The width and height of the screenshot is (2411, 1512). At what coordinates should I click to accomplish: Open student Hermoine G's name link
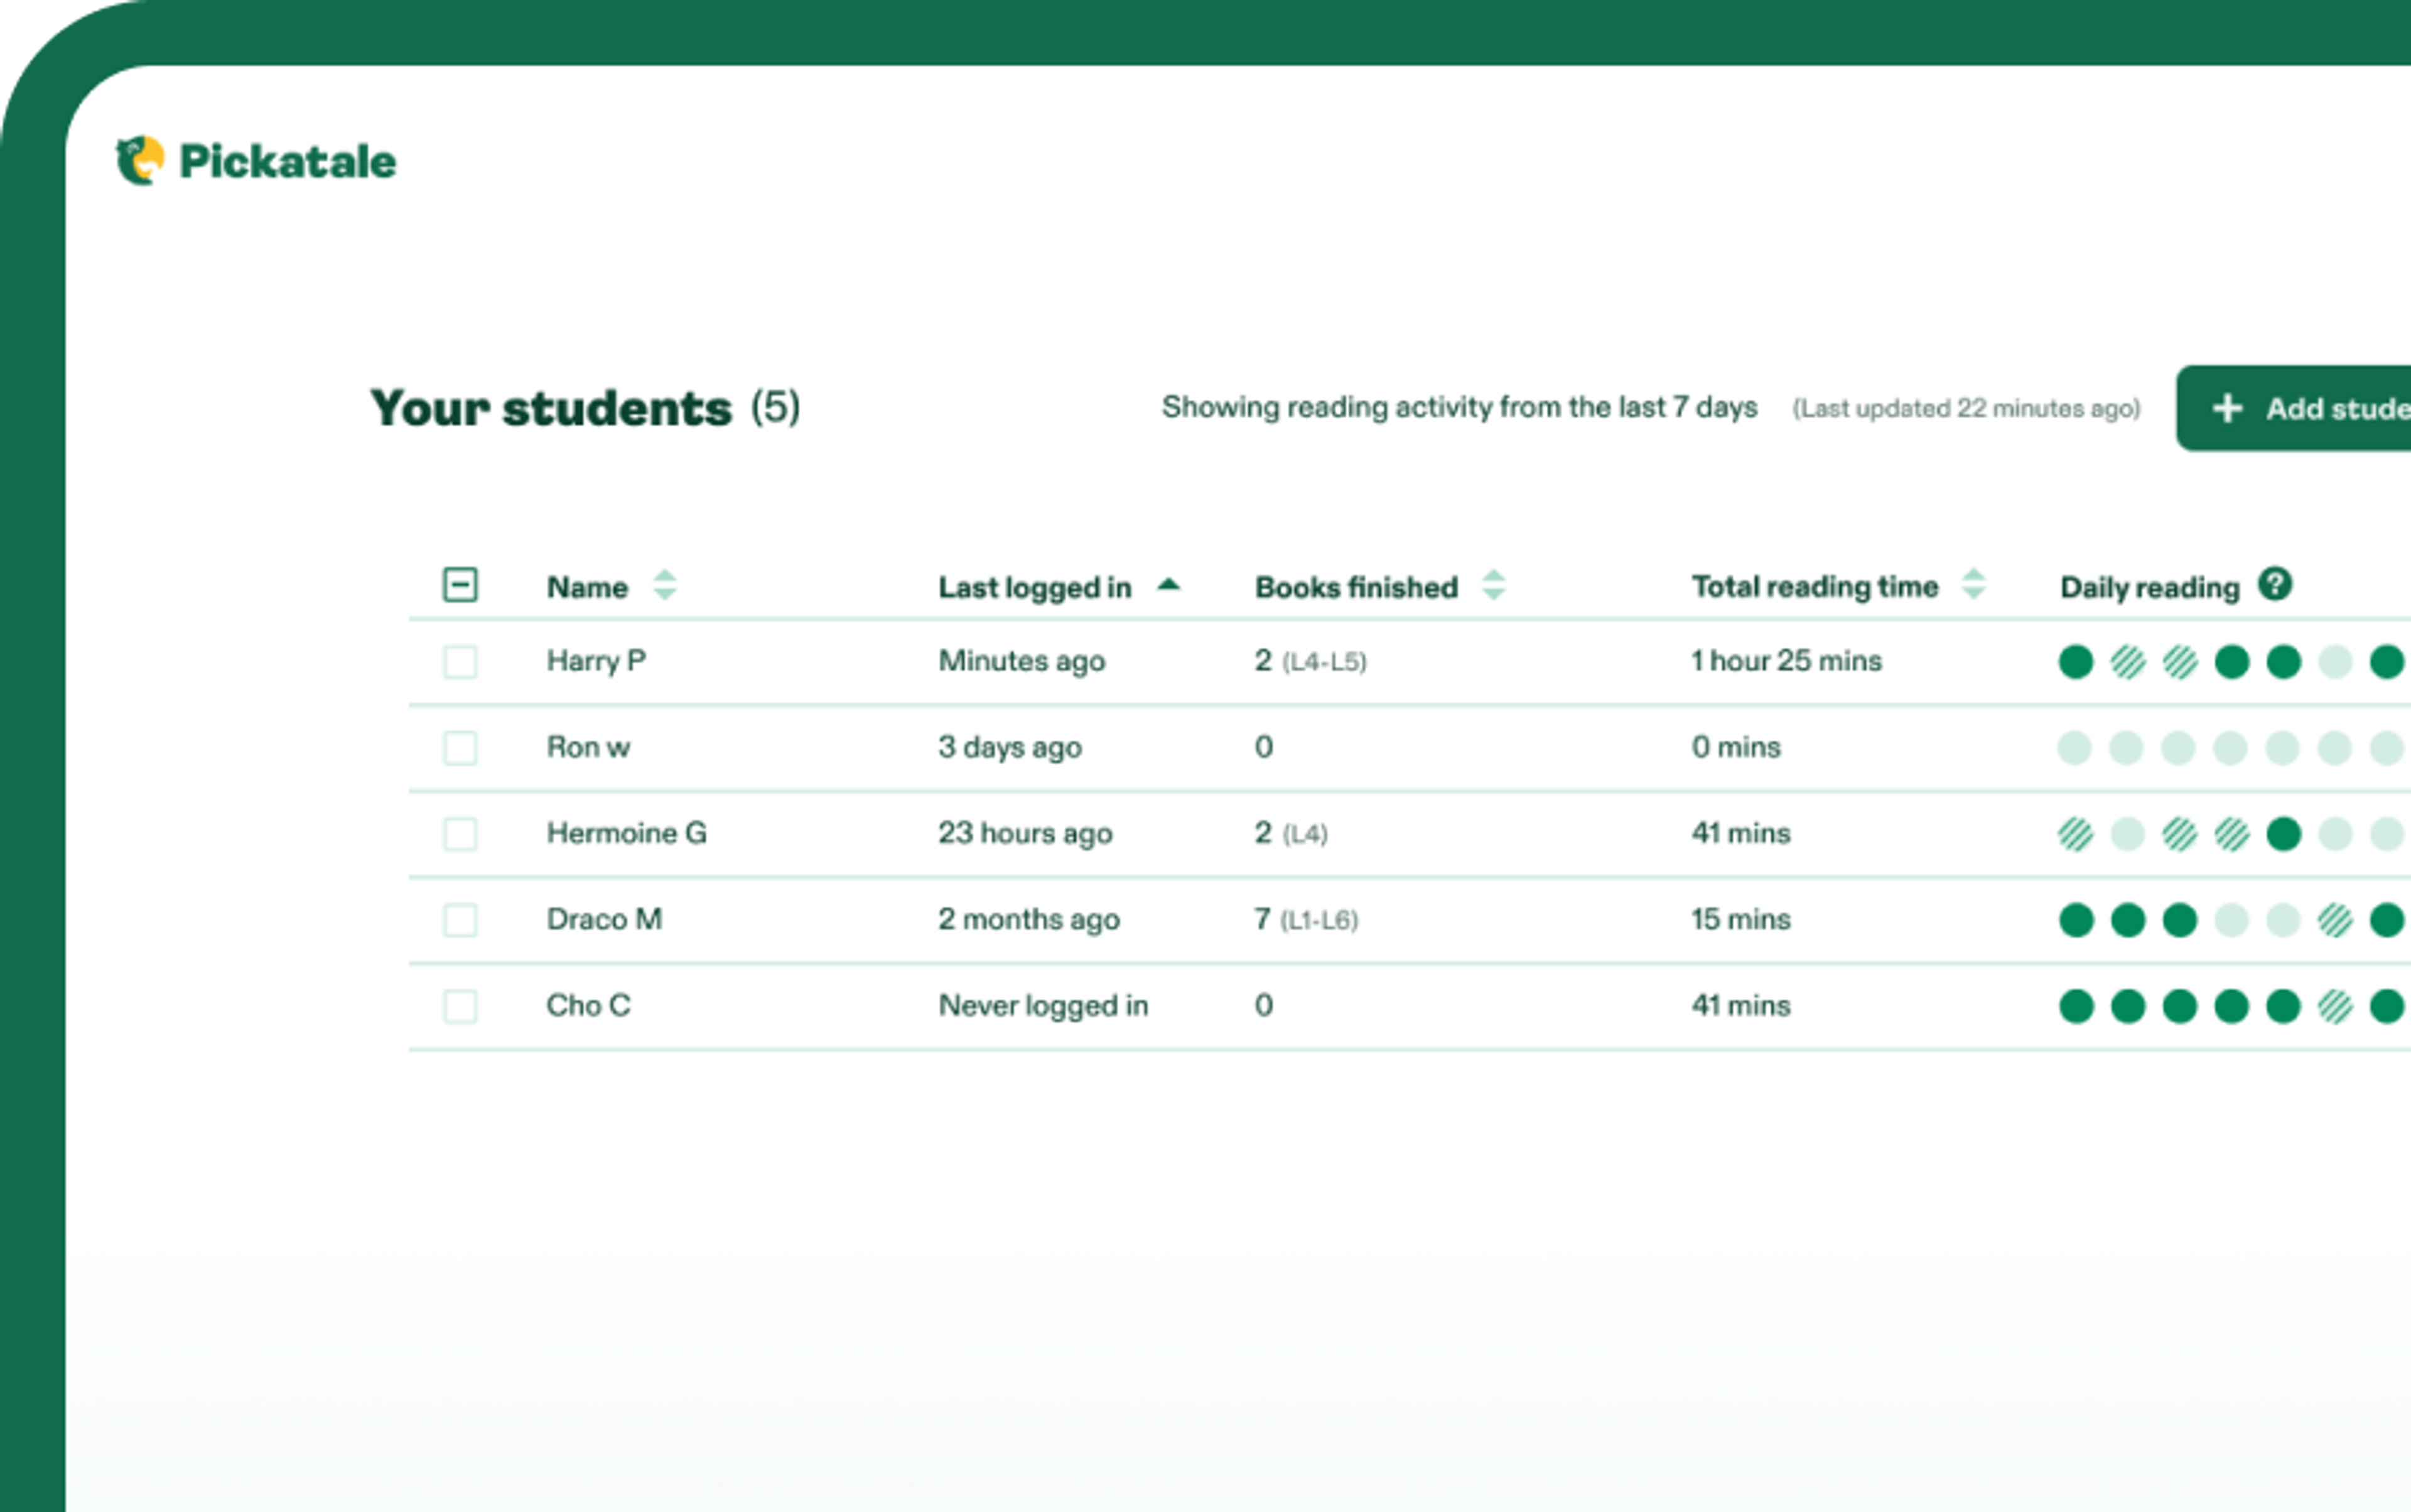pos(626,833)
